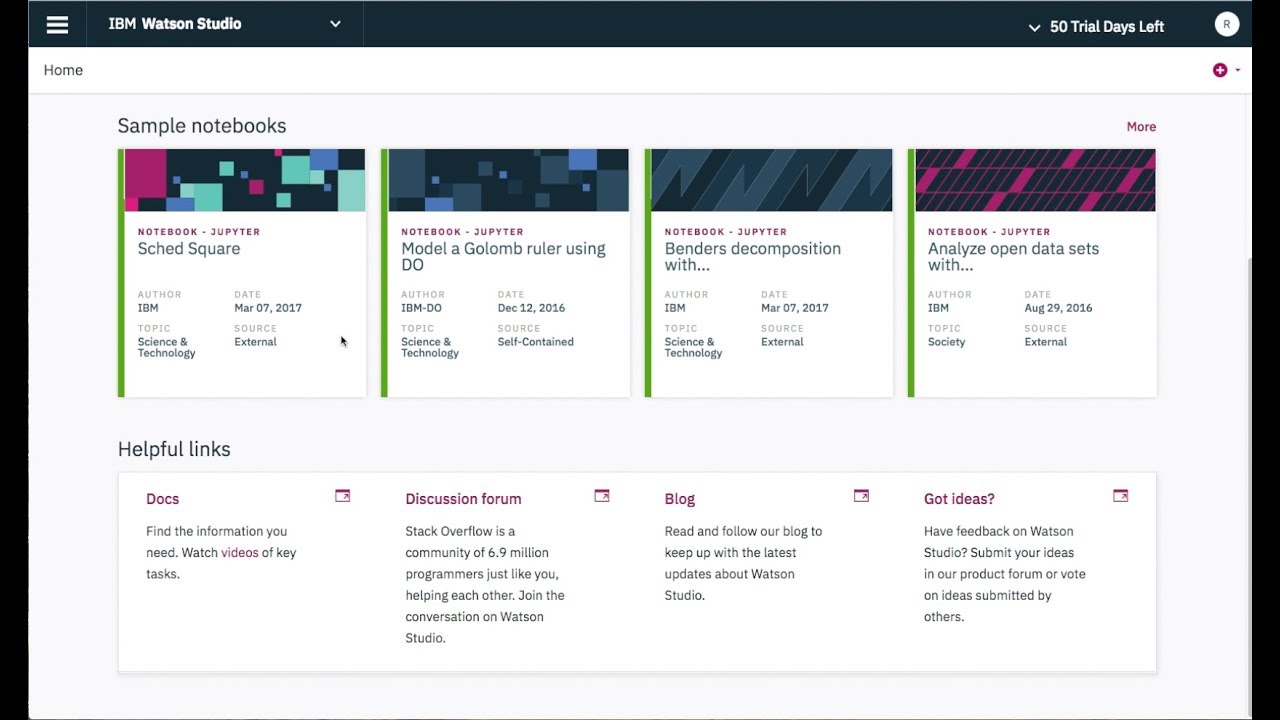
Task: Click the 50 Trial Days Left text
Action: click(x=1107, y=27)
